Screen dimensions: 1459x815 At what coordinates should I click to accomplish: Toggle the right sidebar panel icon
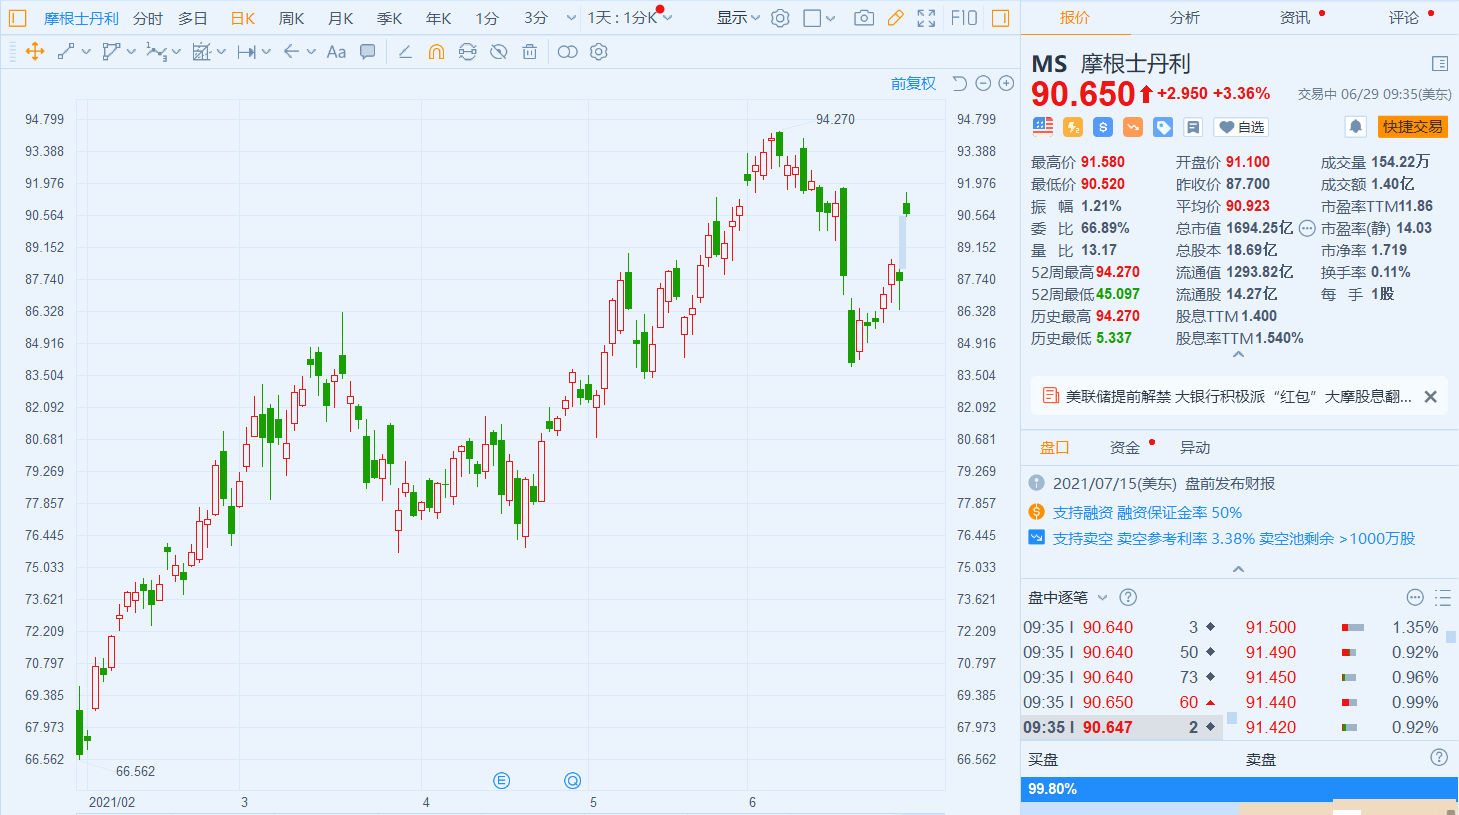pyautogui.click(x=1000, y=18)
